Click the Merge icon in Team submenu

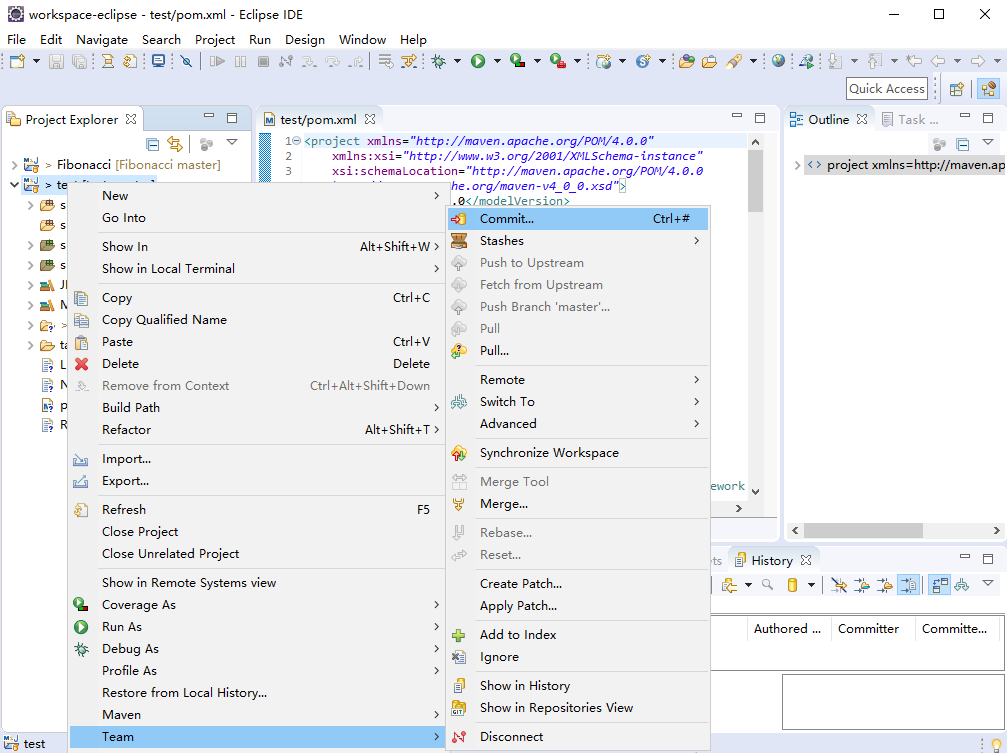click(459, 504)
